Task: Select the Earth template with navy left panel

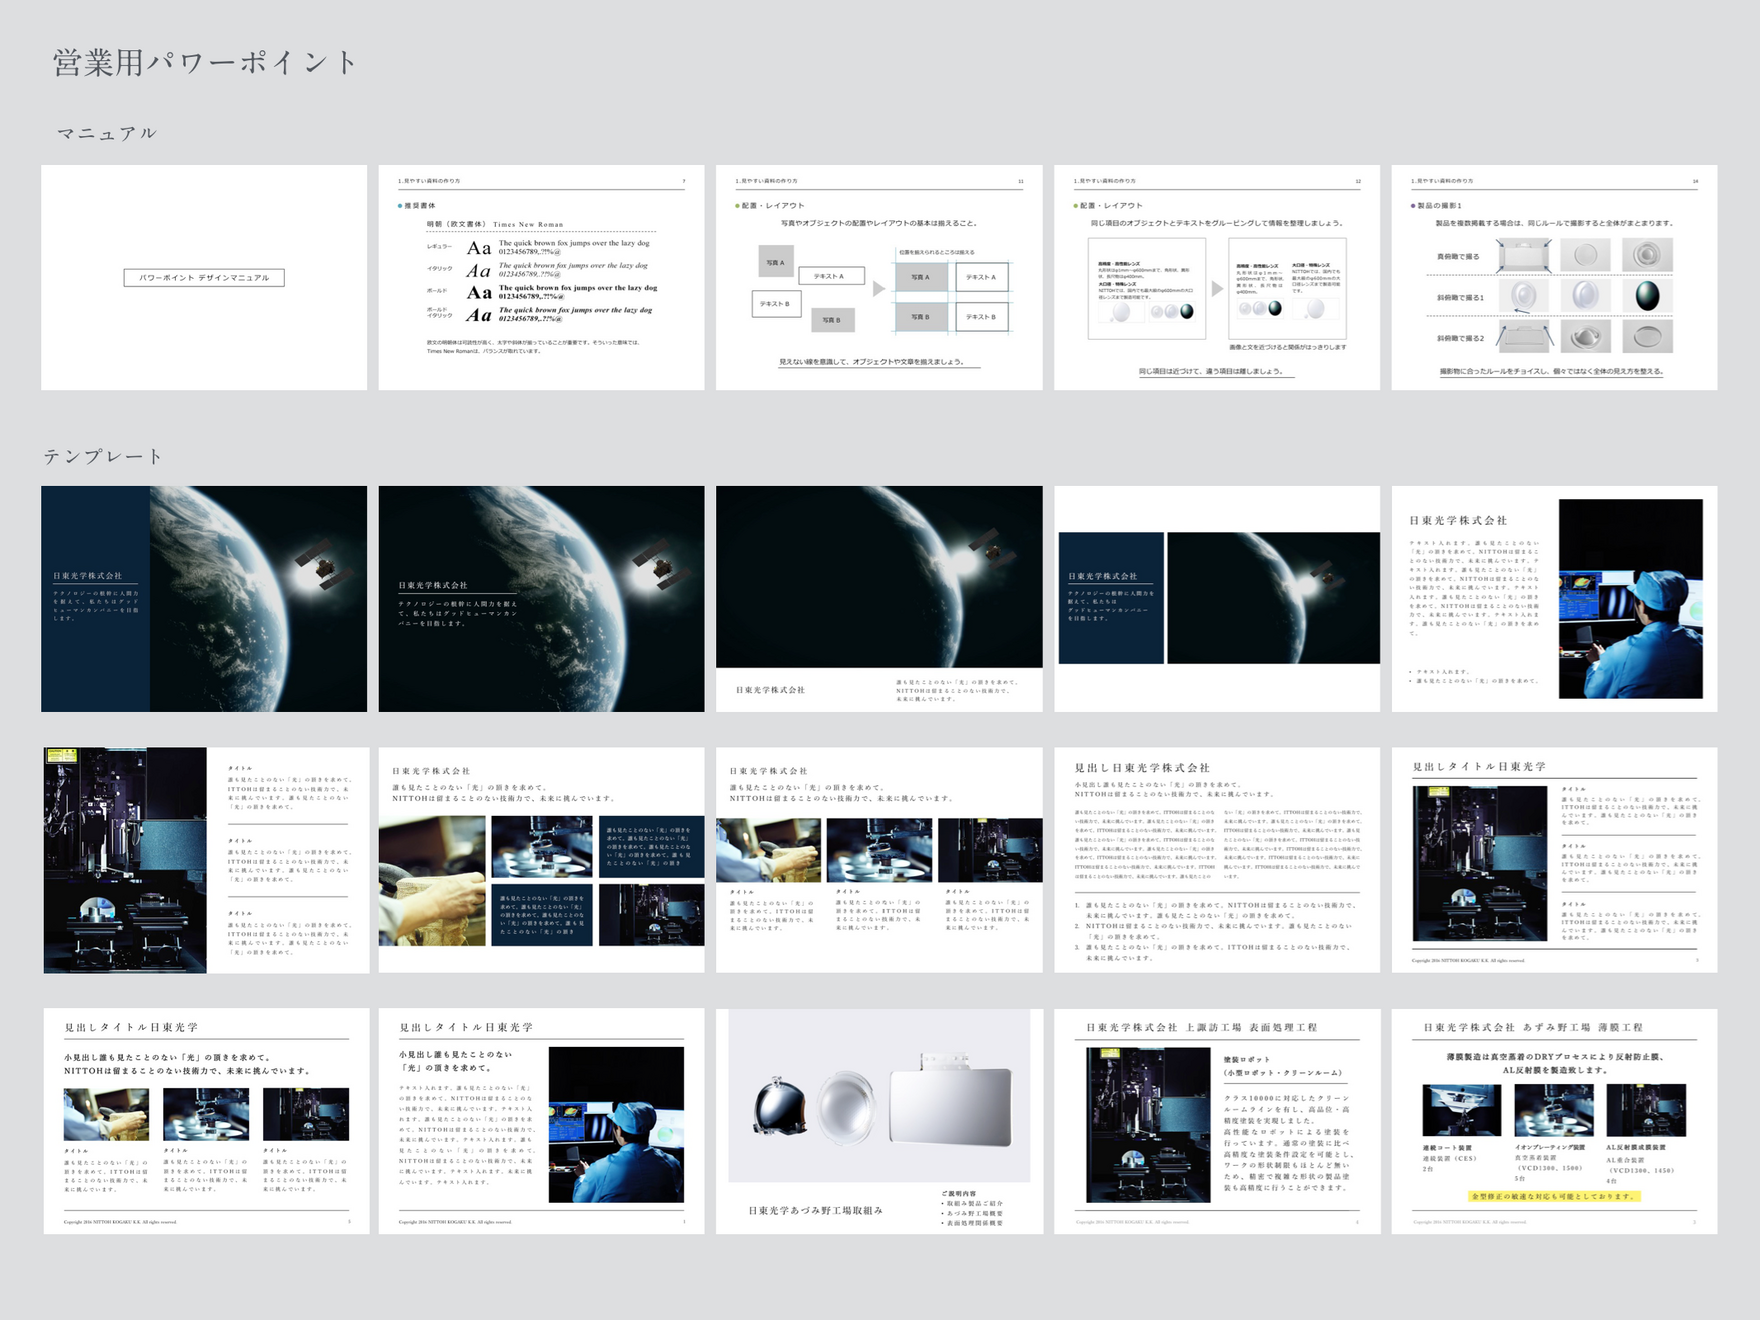Action: (204, 599)
